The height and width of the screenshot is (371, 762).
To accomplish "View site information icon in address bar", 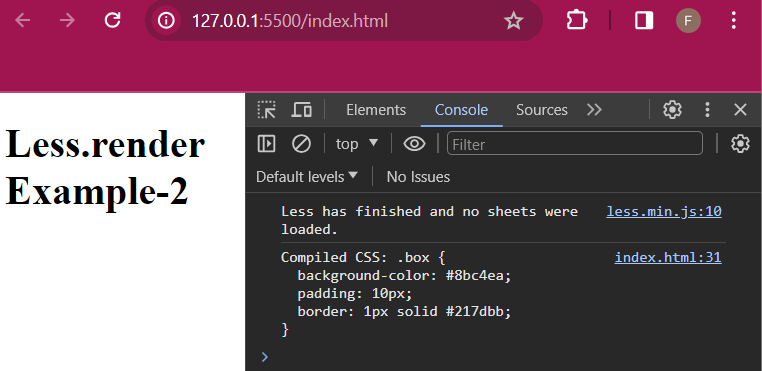I will click(166, 20).
